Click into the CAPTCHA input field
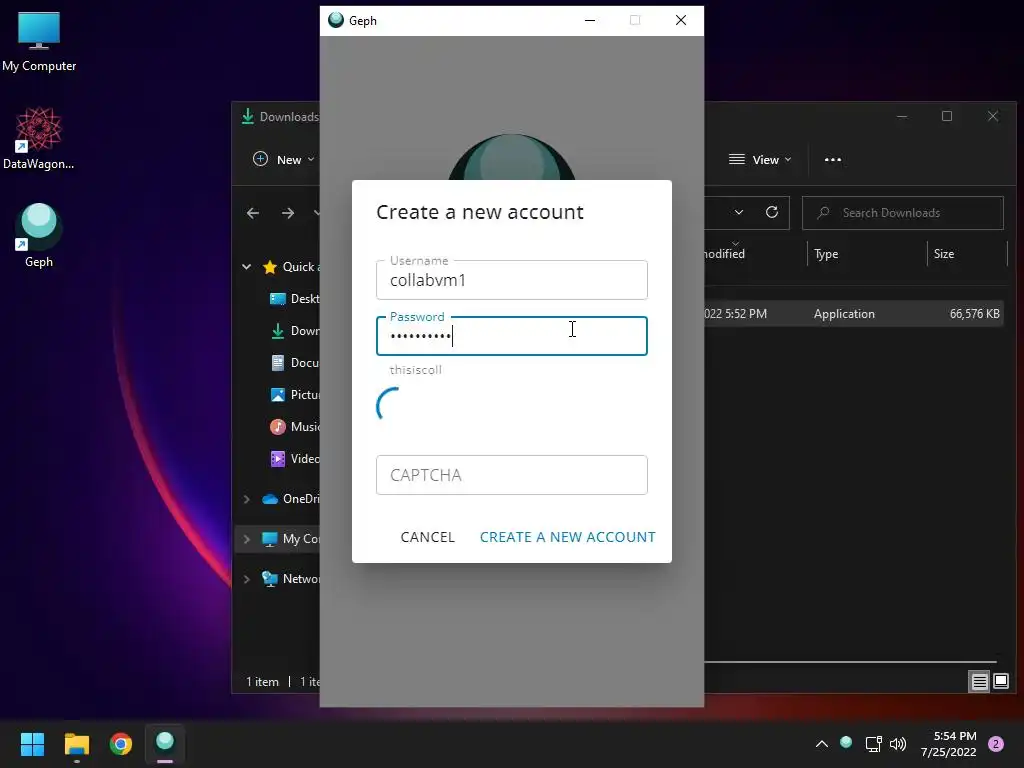This screenshot has height=768, width=1024. [x=511, y=475]
